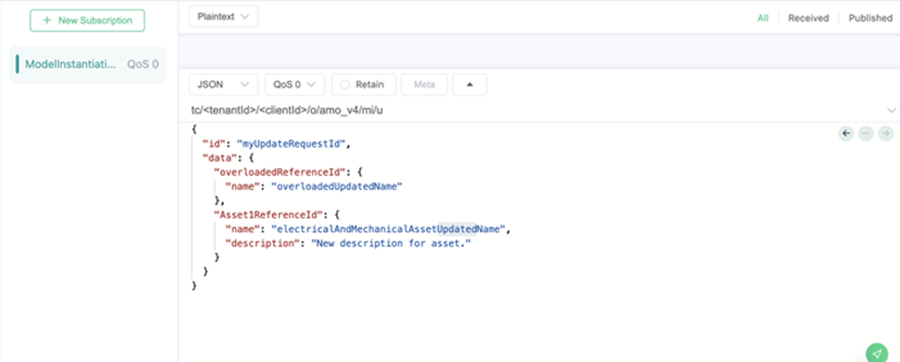Click the New Subscription button

pos(87,21)
